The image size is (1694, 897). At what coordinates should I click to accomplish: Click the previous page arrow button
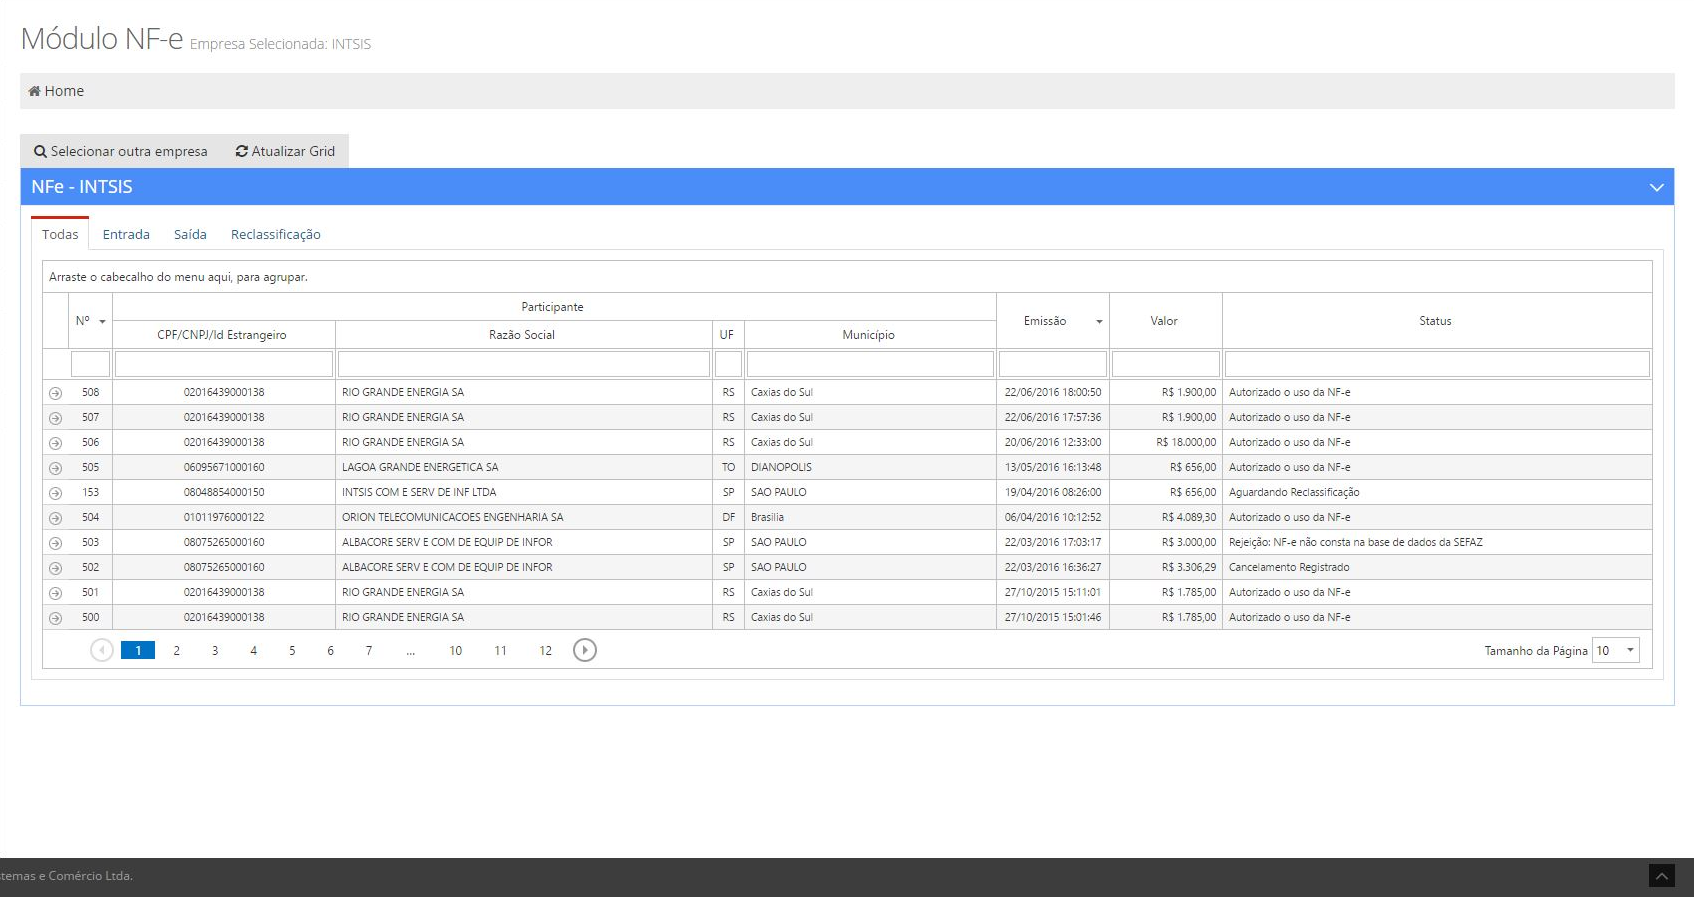(x=101, y=650)
